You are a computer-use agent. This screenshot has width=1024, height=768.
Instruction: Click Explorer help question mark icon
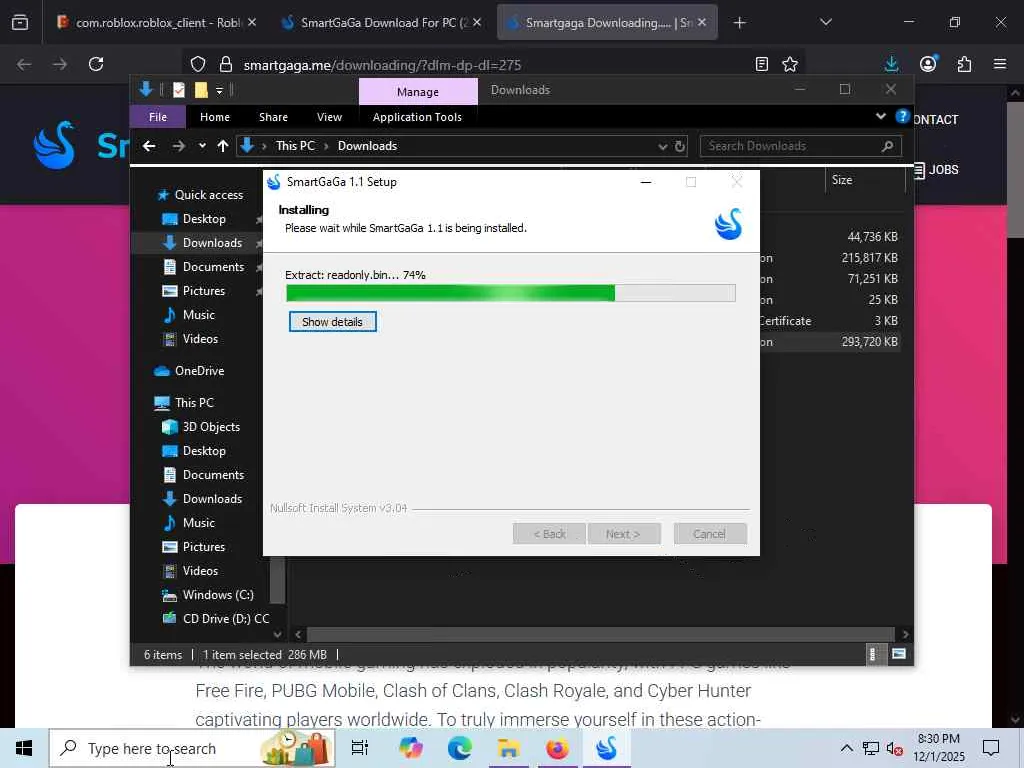[x=903, y=116]
